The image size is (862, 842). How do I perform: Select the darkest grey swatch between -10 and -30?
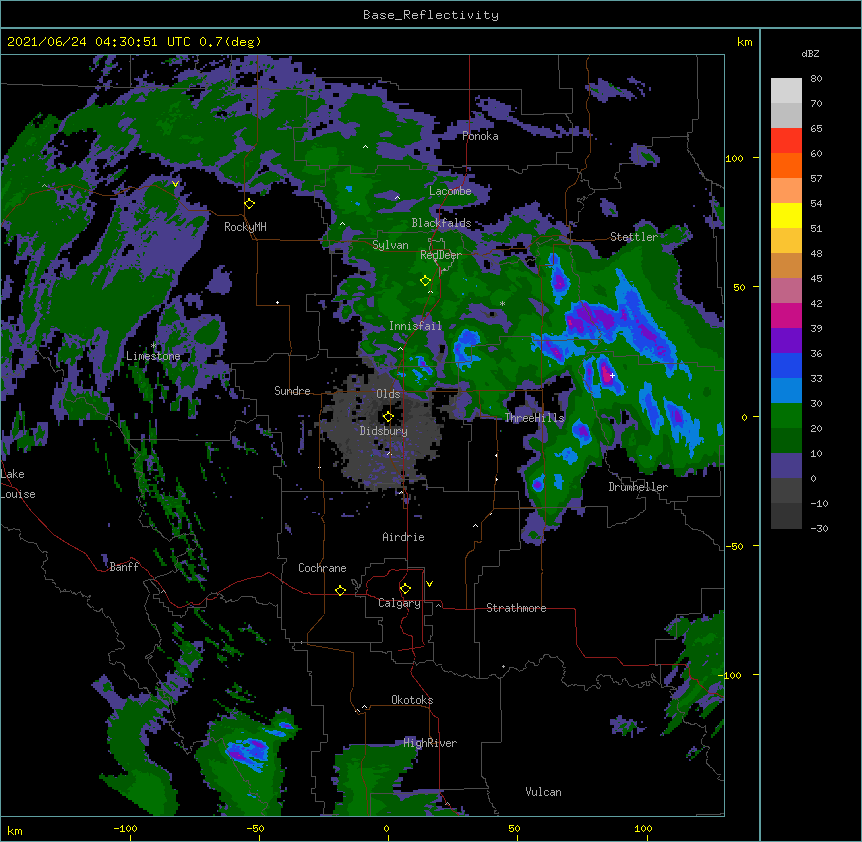tap(786, 516)
